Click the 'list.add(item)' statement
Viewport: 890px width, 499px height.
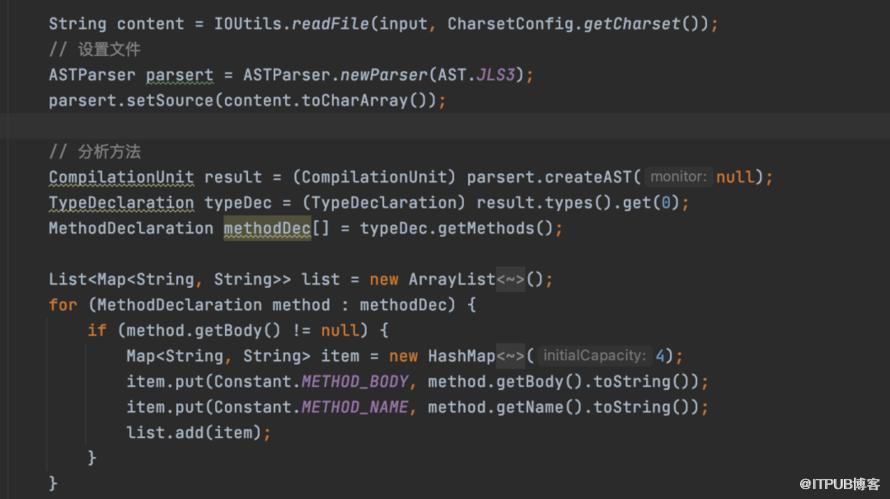[x=199, y=433]
